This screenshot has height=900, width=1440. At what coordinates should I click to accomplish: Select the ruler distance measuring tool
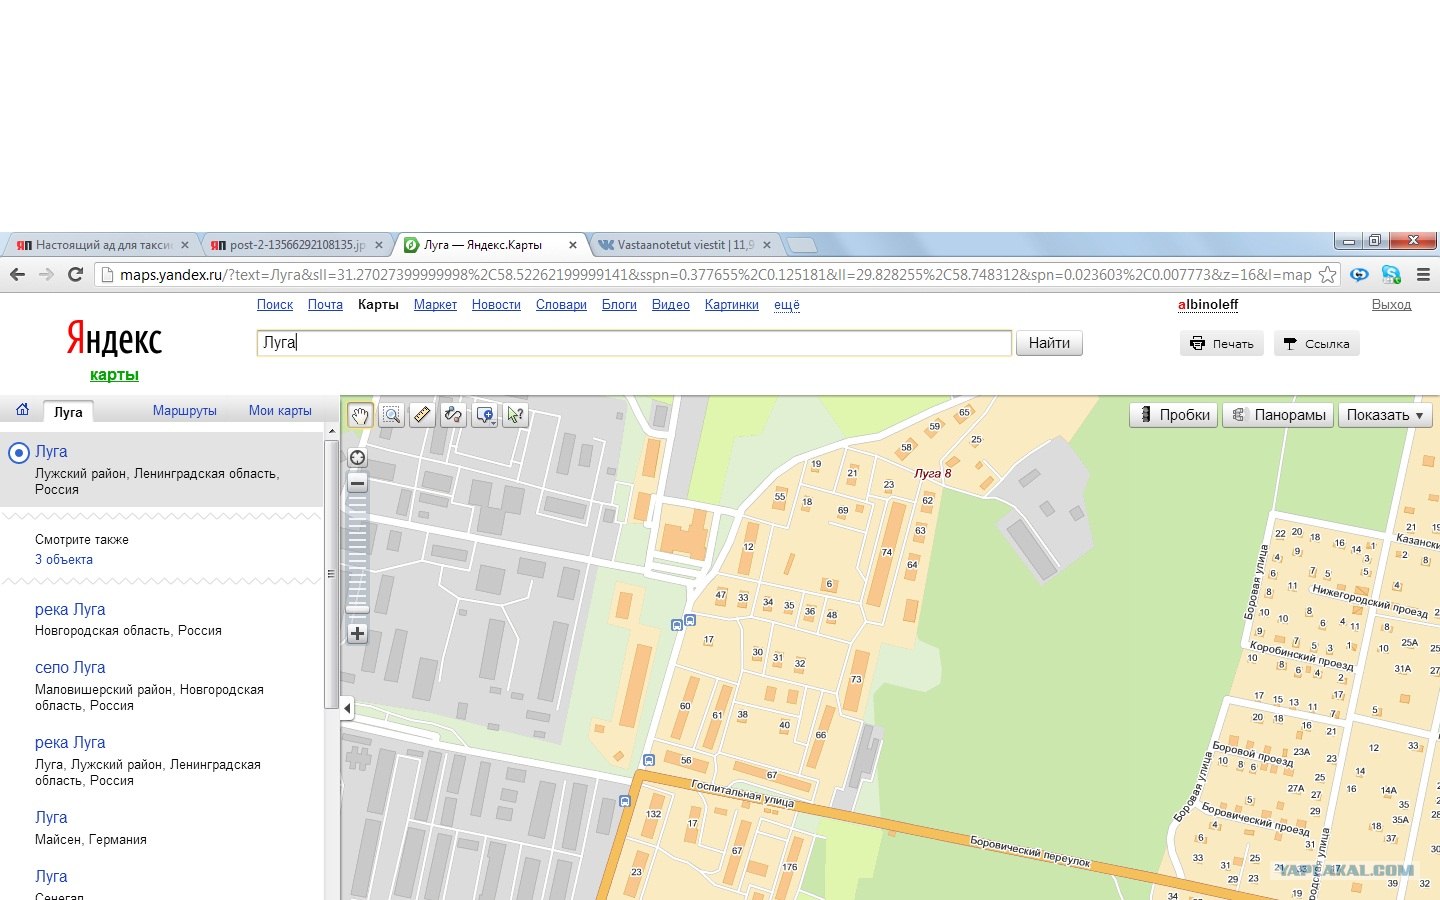click(x=422, y=415)
